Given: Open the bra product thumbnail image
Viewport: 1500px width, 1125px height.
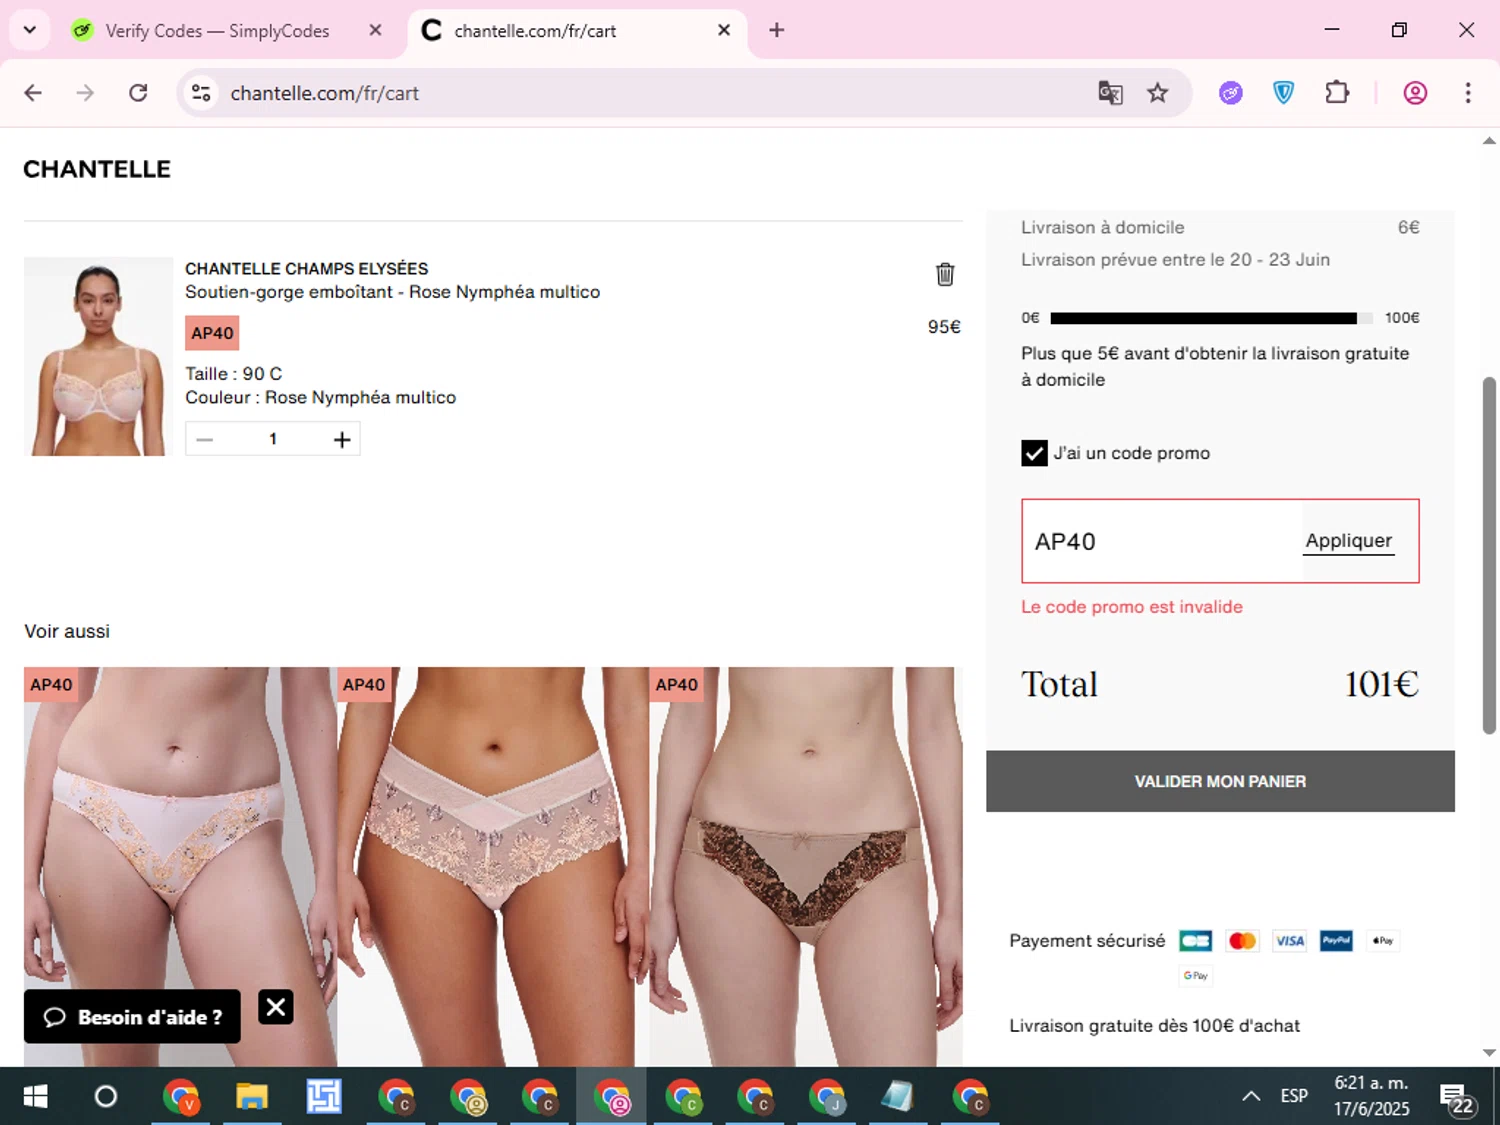Looking at the screenshot, I should pos(98,356).
